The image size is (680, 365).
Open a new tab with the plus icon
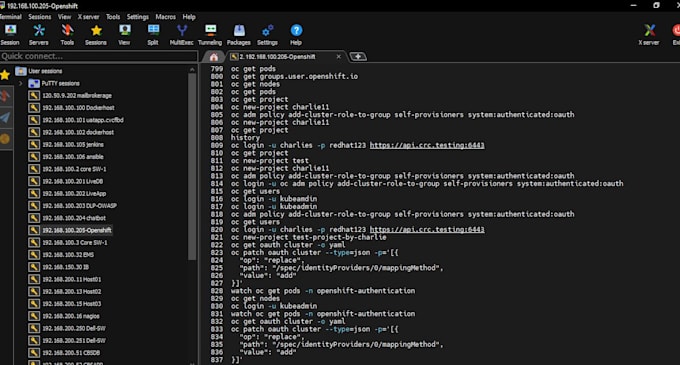click(x=358, y=56)
